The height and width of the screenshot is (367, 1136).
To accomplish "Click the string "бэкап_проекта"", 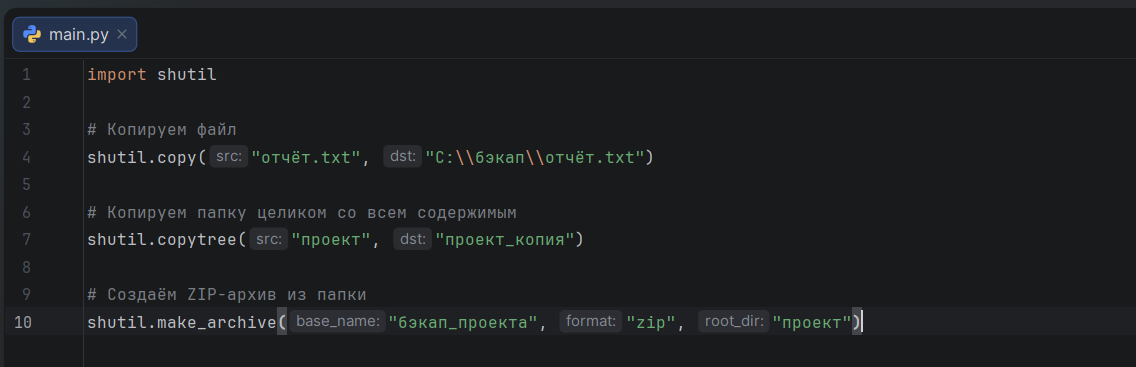I will click(464, 322).
